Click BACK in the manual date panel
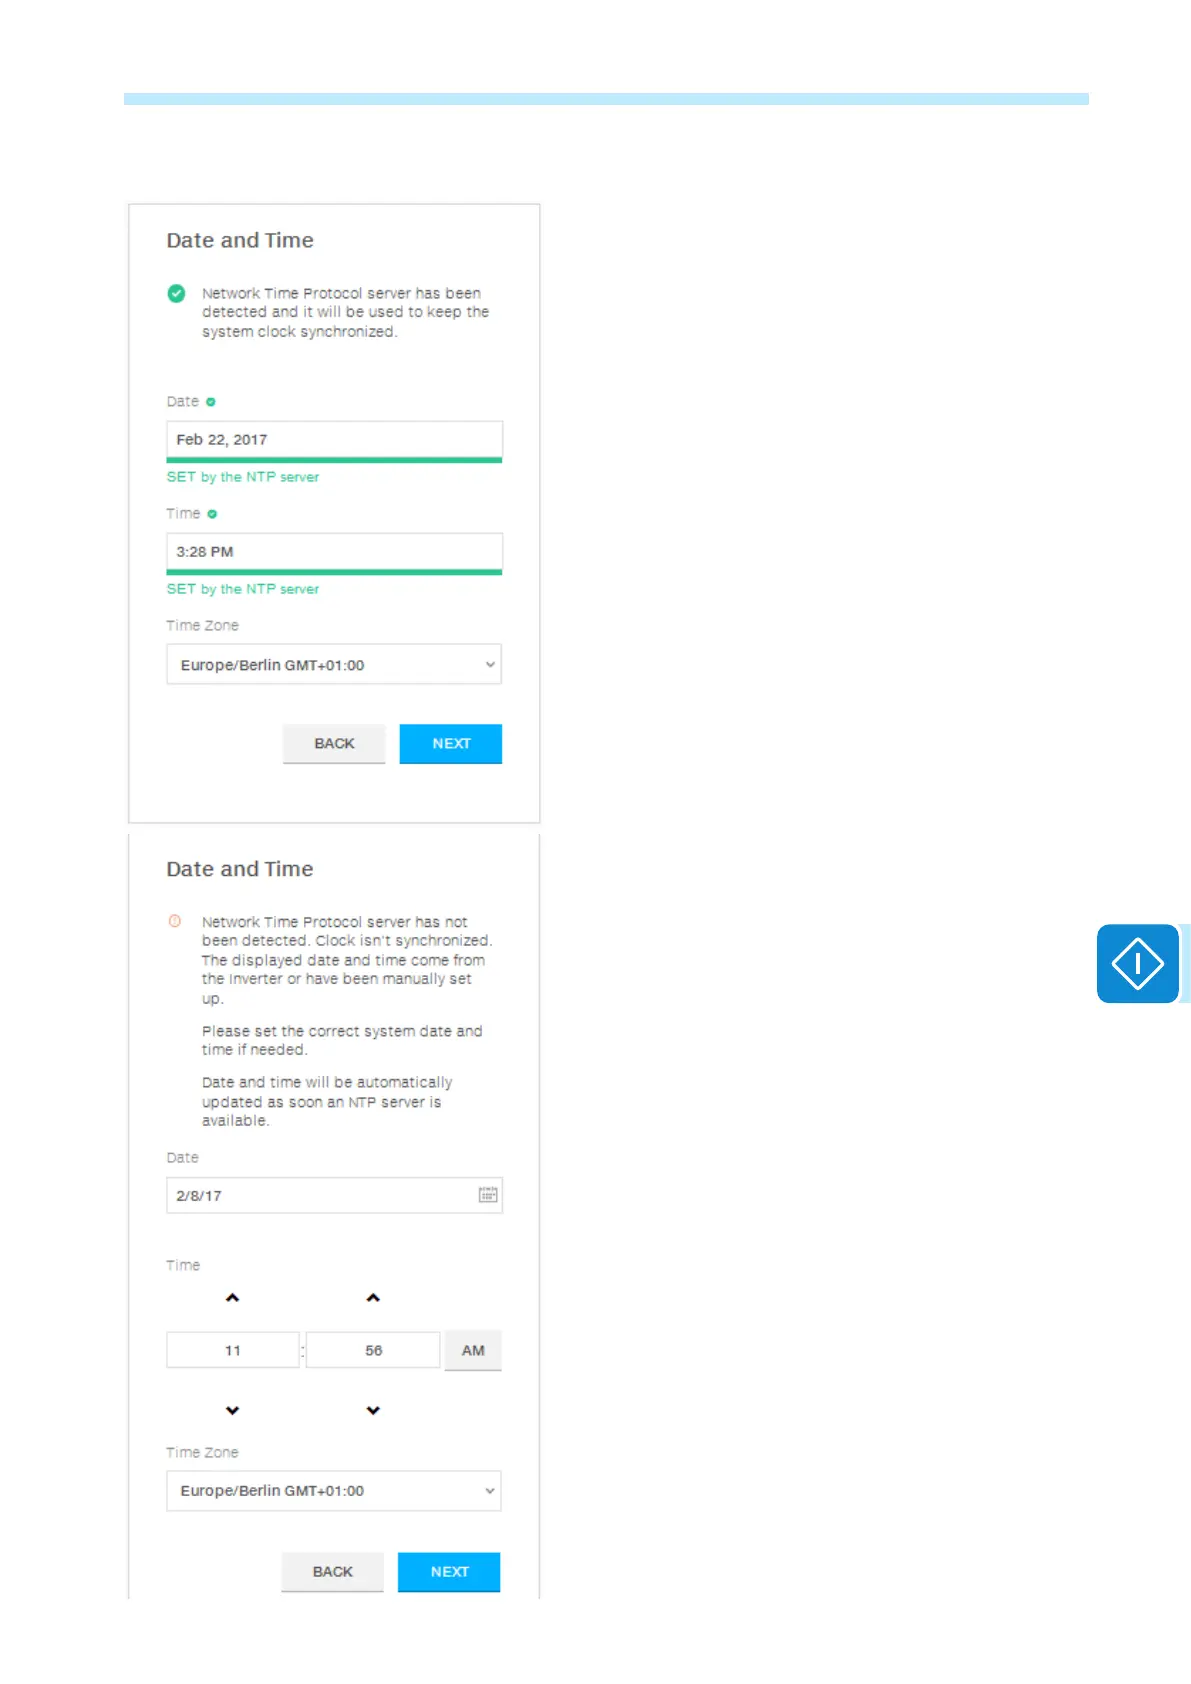1191x1684 pixels. point(333,1572)
